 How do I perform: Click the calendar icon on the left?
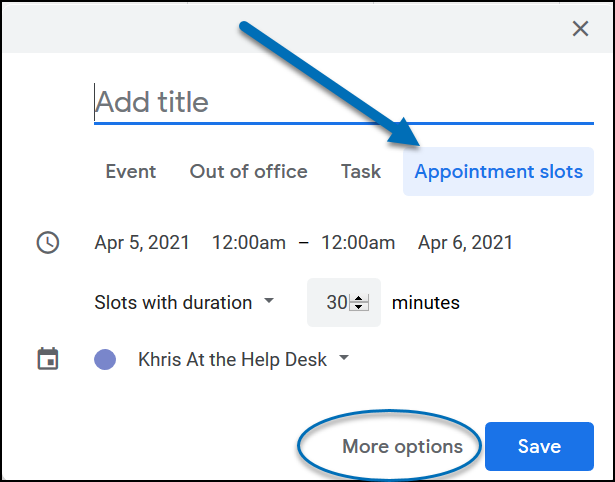[47, 359]
